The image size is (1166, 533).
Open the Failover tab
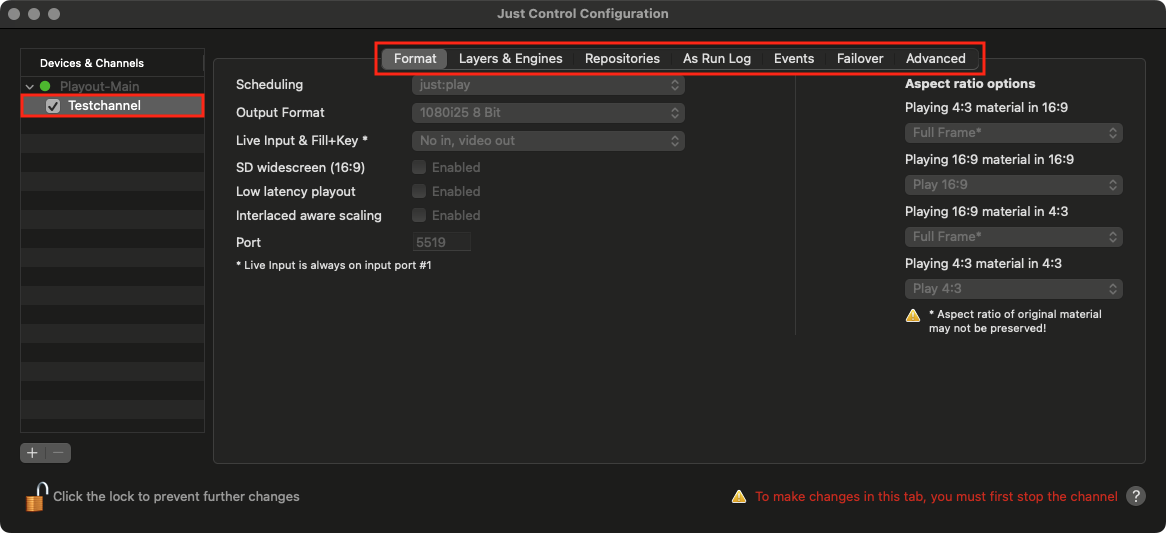[860, 59]
